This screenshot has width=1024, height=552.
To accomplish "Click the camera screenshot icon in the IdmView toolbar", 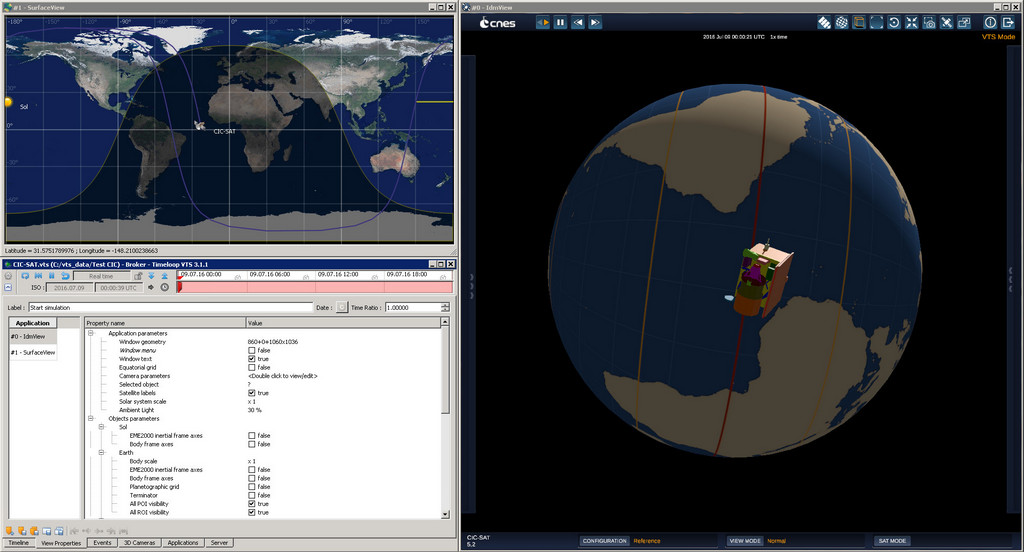I will (929, 22).
